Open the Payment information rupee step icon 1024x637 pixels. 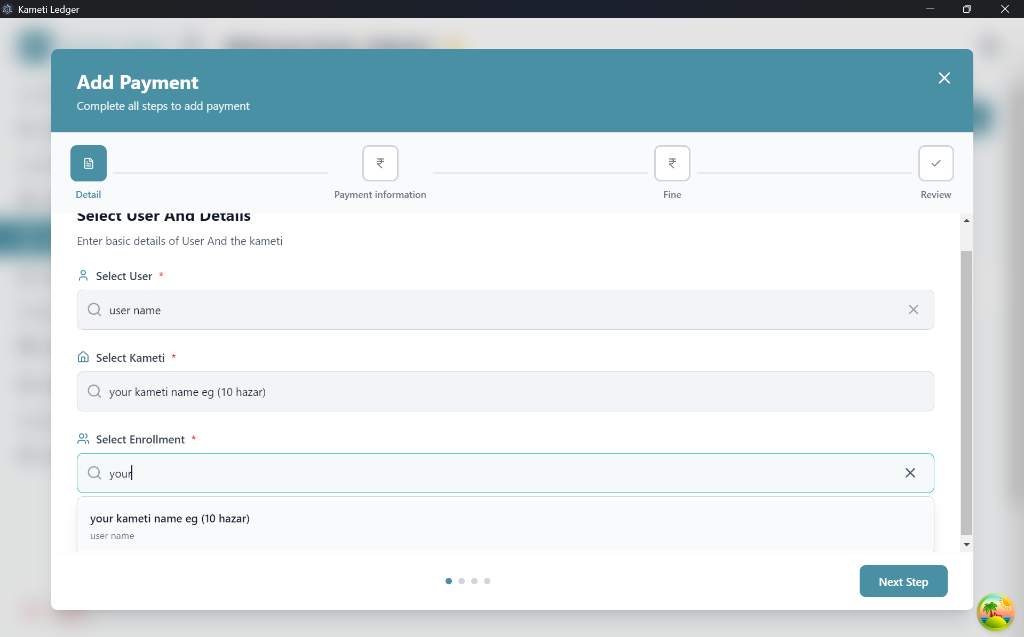(380, 163)
